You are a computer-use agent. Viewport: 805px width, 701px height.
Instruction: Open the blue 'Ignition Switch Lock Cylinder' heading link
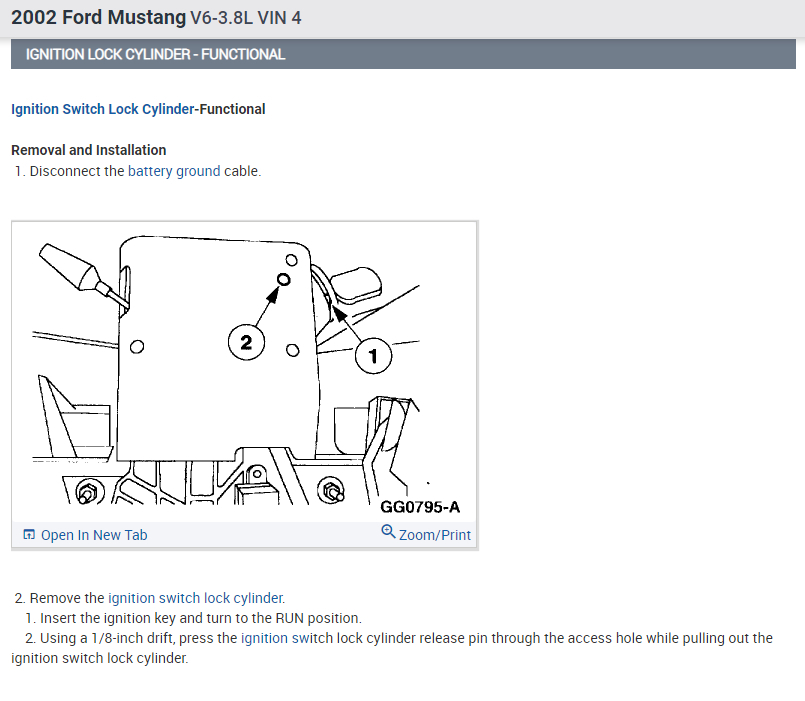103,109
